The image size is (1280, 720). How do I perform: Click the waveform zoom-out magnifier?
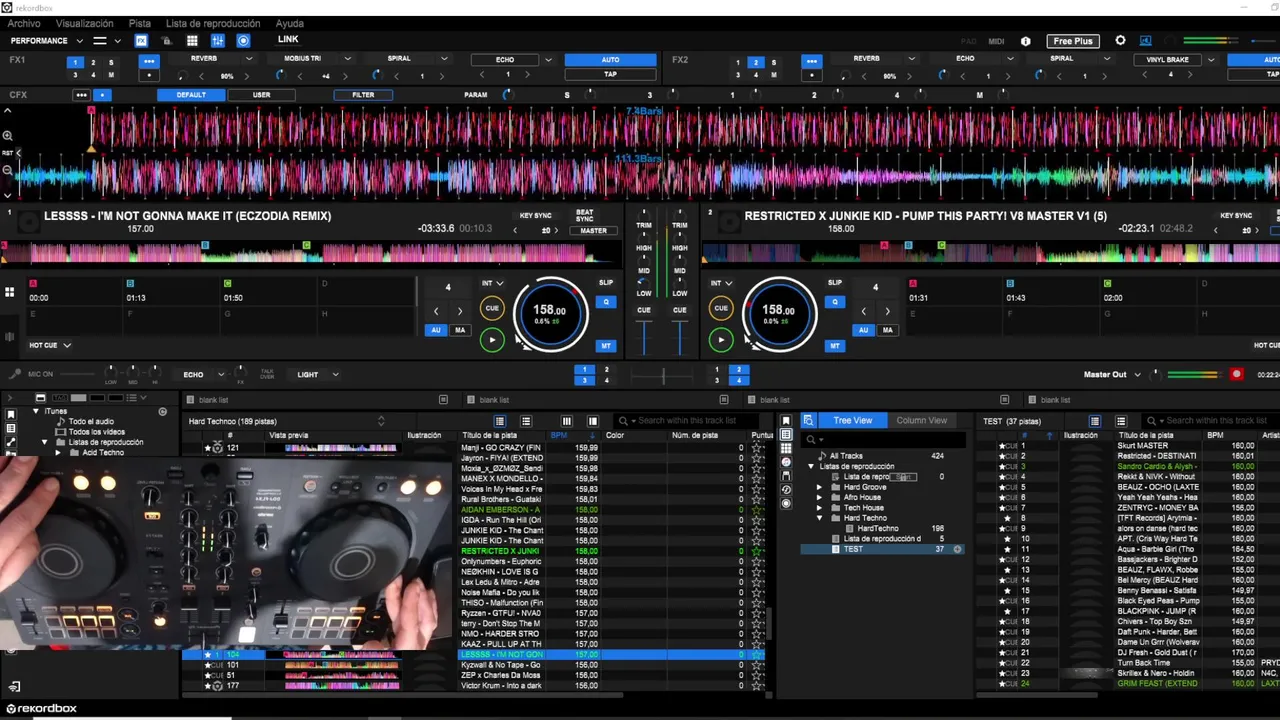click(7, 169)
